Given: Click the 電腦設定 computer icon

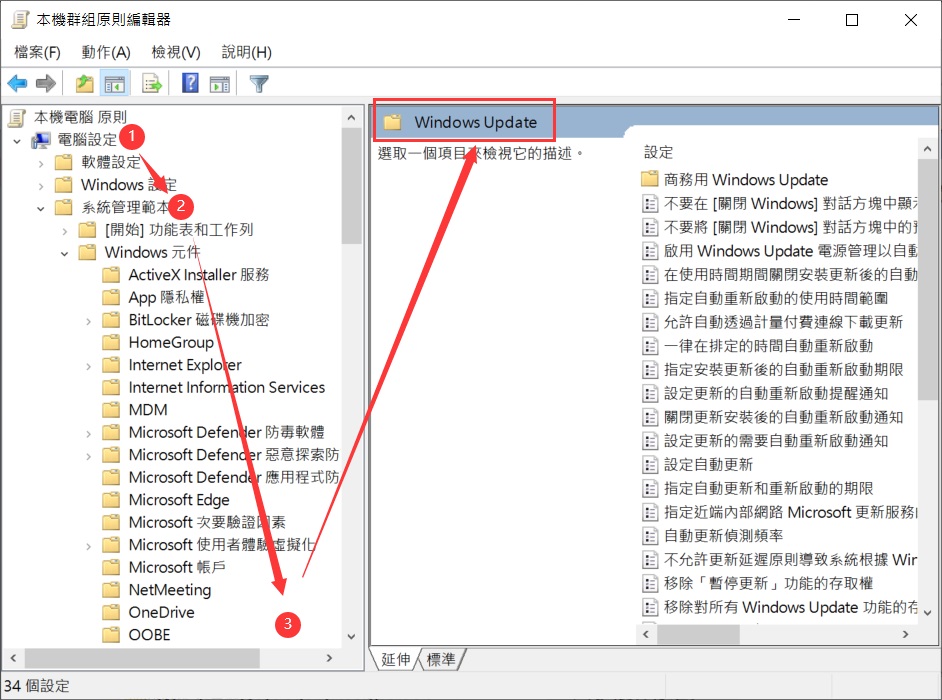Looking at the screenshot, I should click(41, 140).
